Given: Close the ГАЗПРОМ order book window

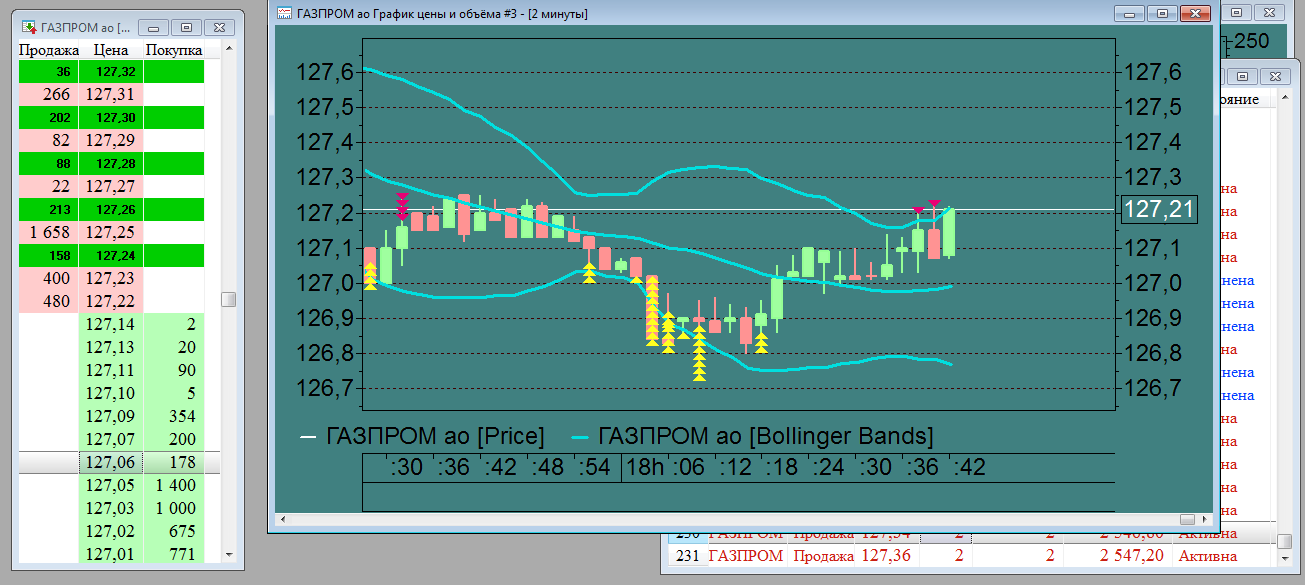Looking at the screenshot, I should coord(218,27).
